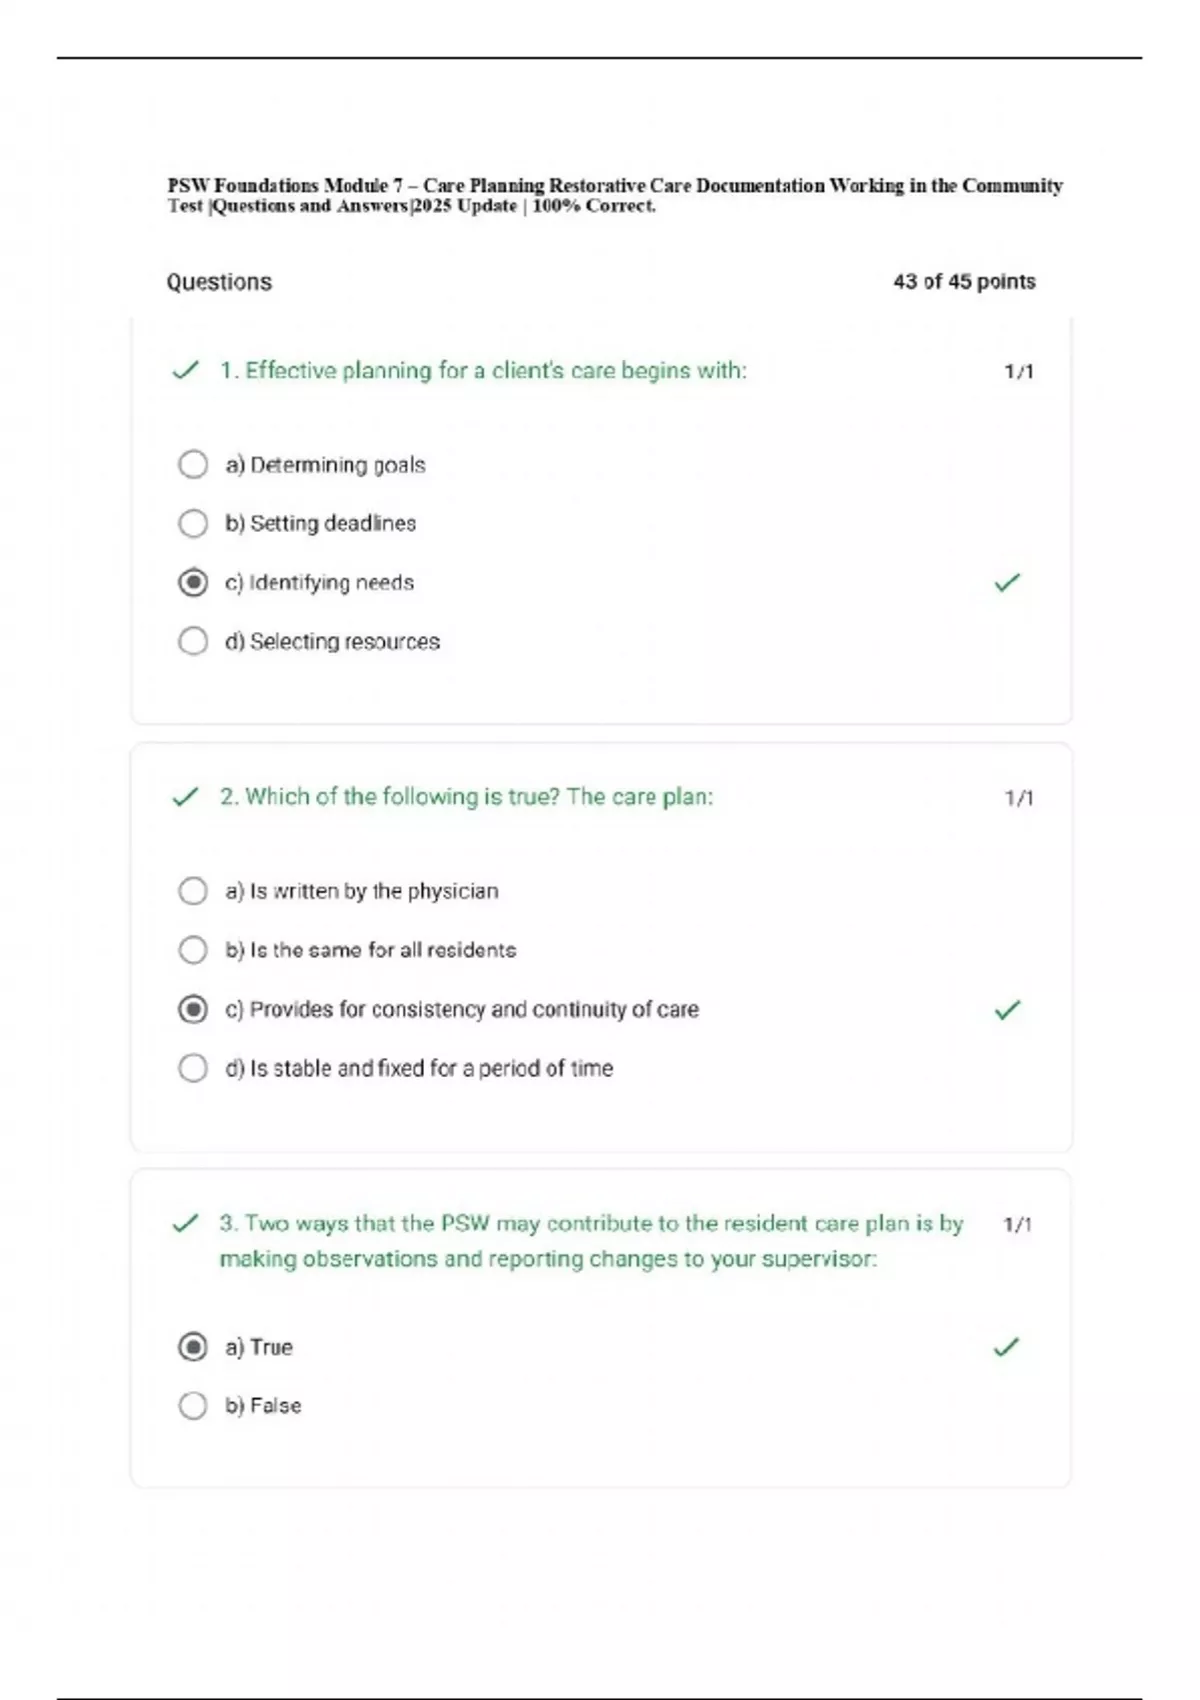Pick the 'Selecting resources' radio option
The image size is (1200, 1700).
click(193, 641)
